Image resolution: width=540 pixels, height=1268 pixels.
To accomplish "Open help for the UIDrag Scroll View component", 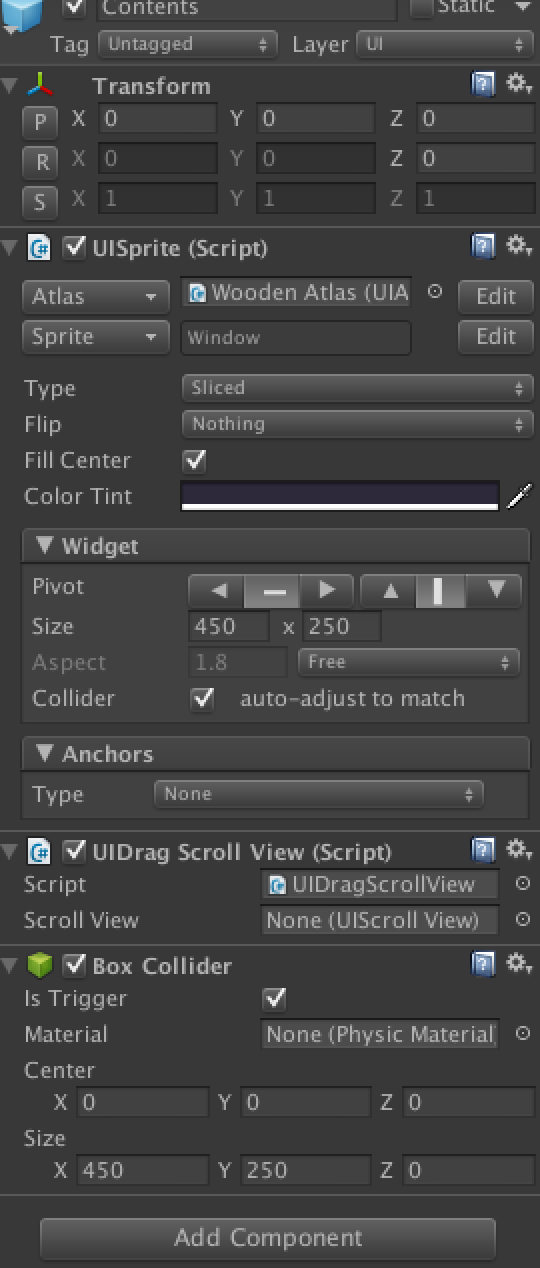I will pos(483,851).
